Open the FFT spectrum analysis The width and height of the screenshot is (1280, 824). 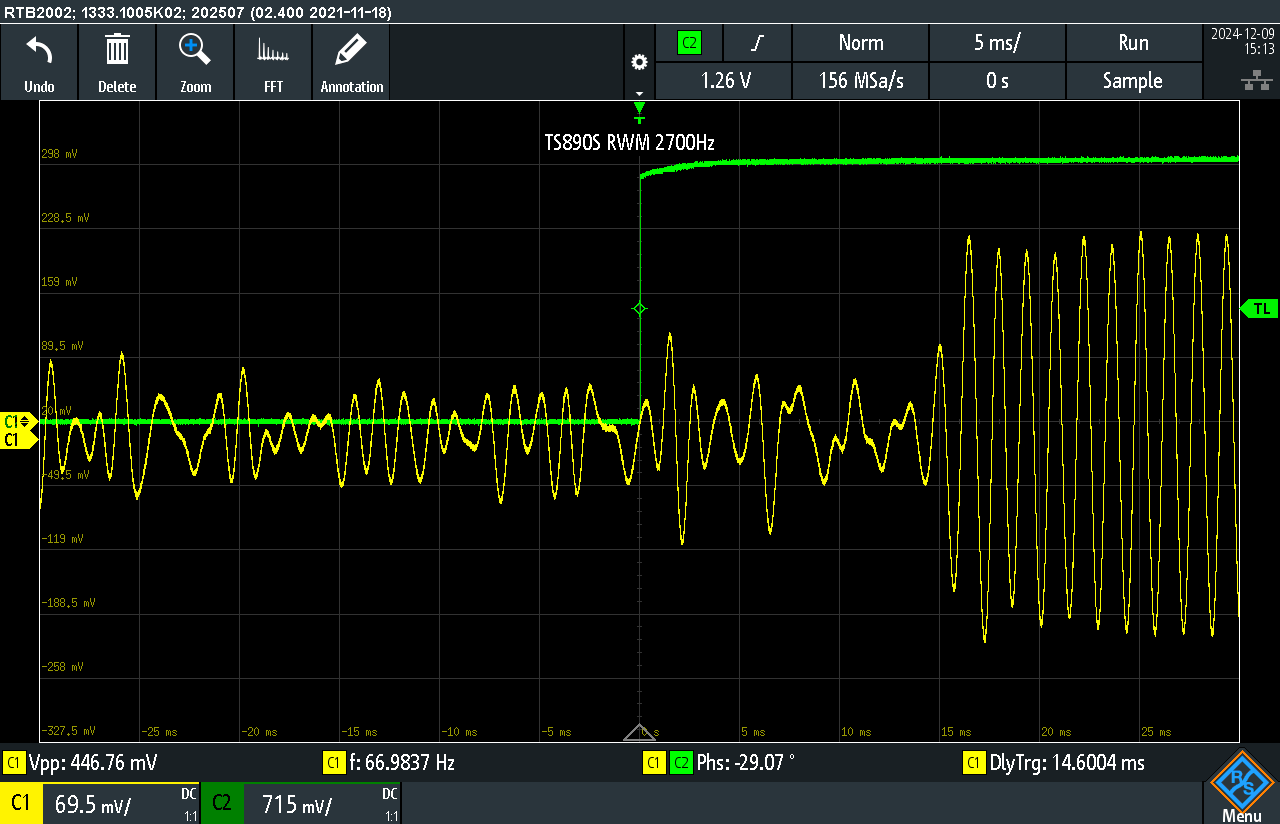point(273,62)
